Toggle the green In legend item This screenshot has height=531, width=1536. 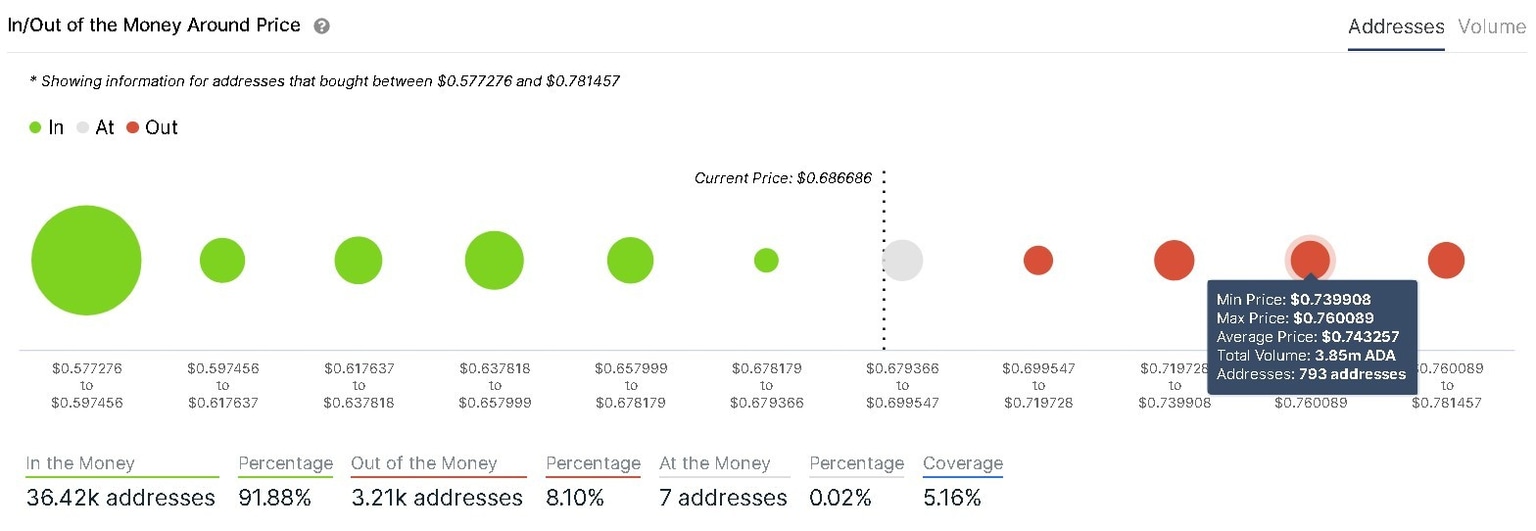pos(47,127)
